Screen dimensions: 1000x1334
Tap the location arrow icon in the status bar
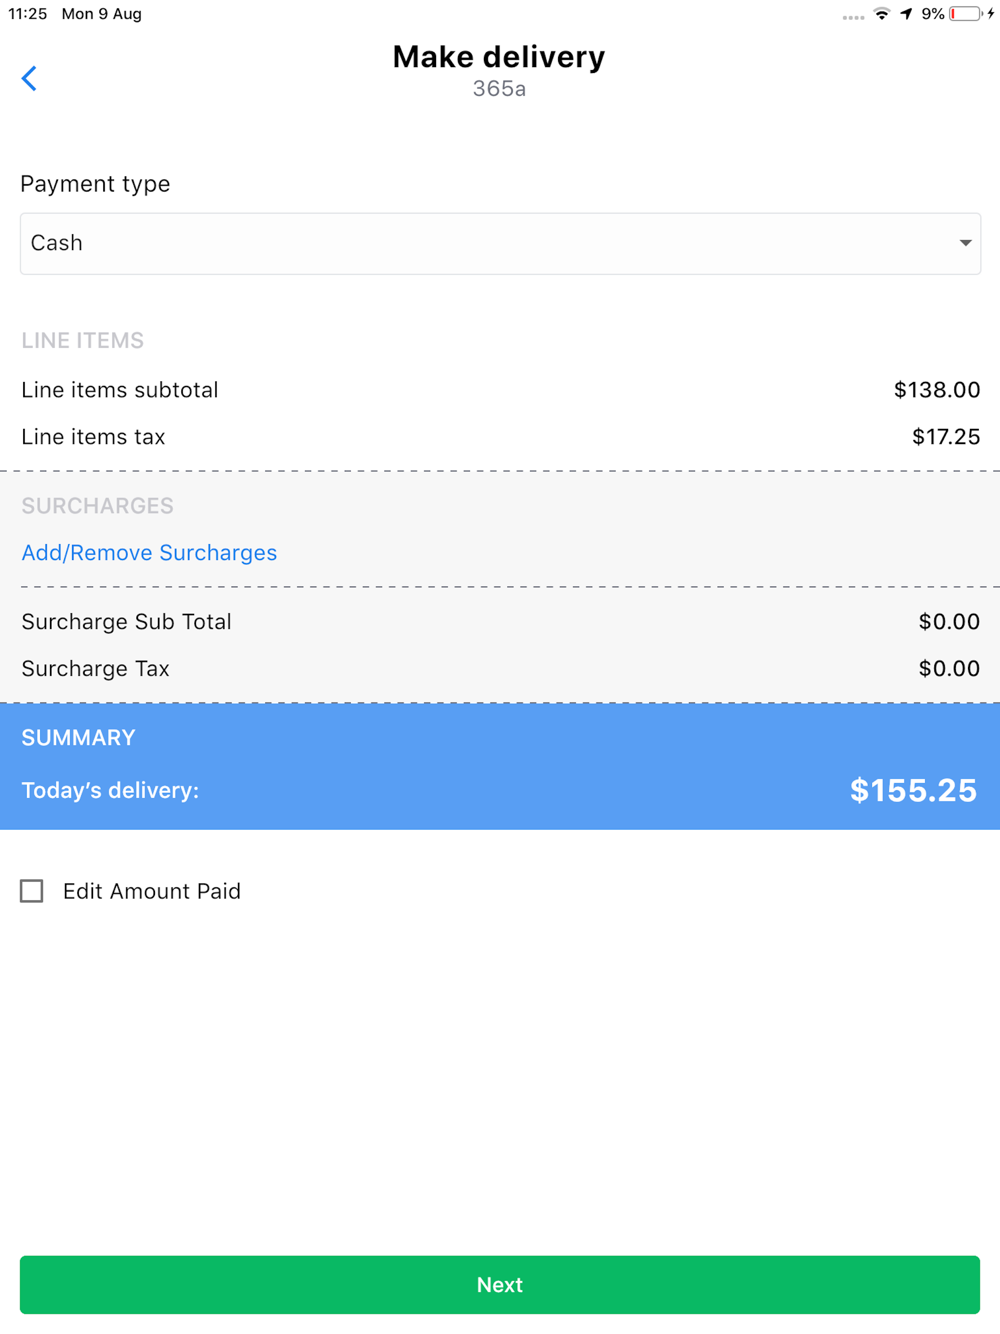(x=906, y=14)
